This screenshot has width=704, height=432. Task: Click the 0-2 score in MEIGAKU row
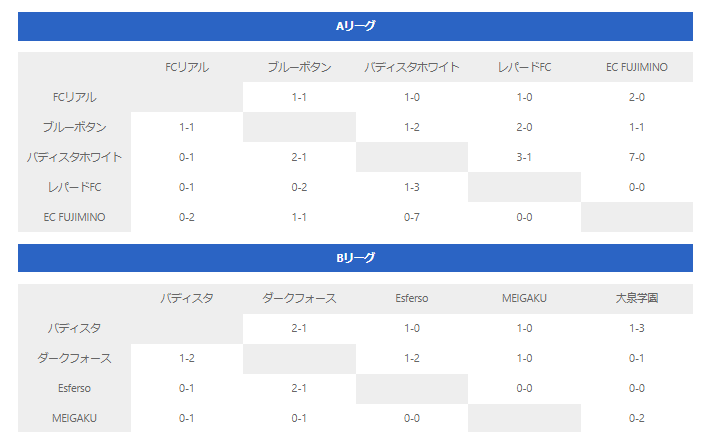coord(637,418)
